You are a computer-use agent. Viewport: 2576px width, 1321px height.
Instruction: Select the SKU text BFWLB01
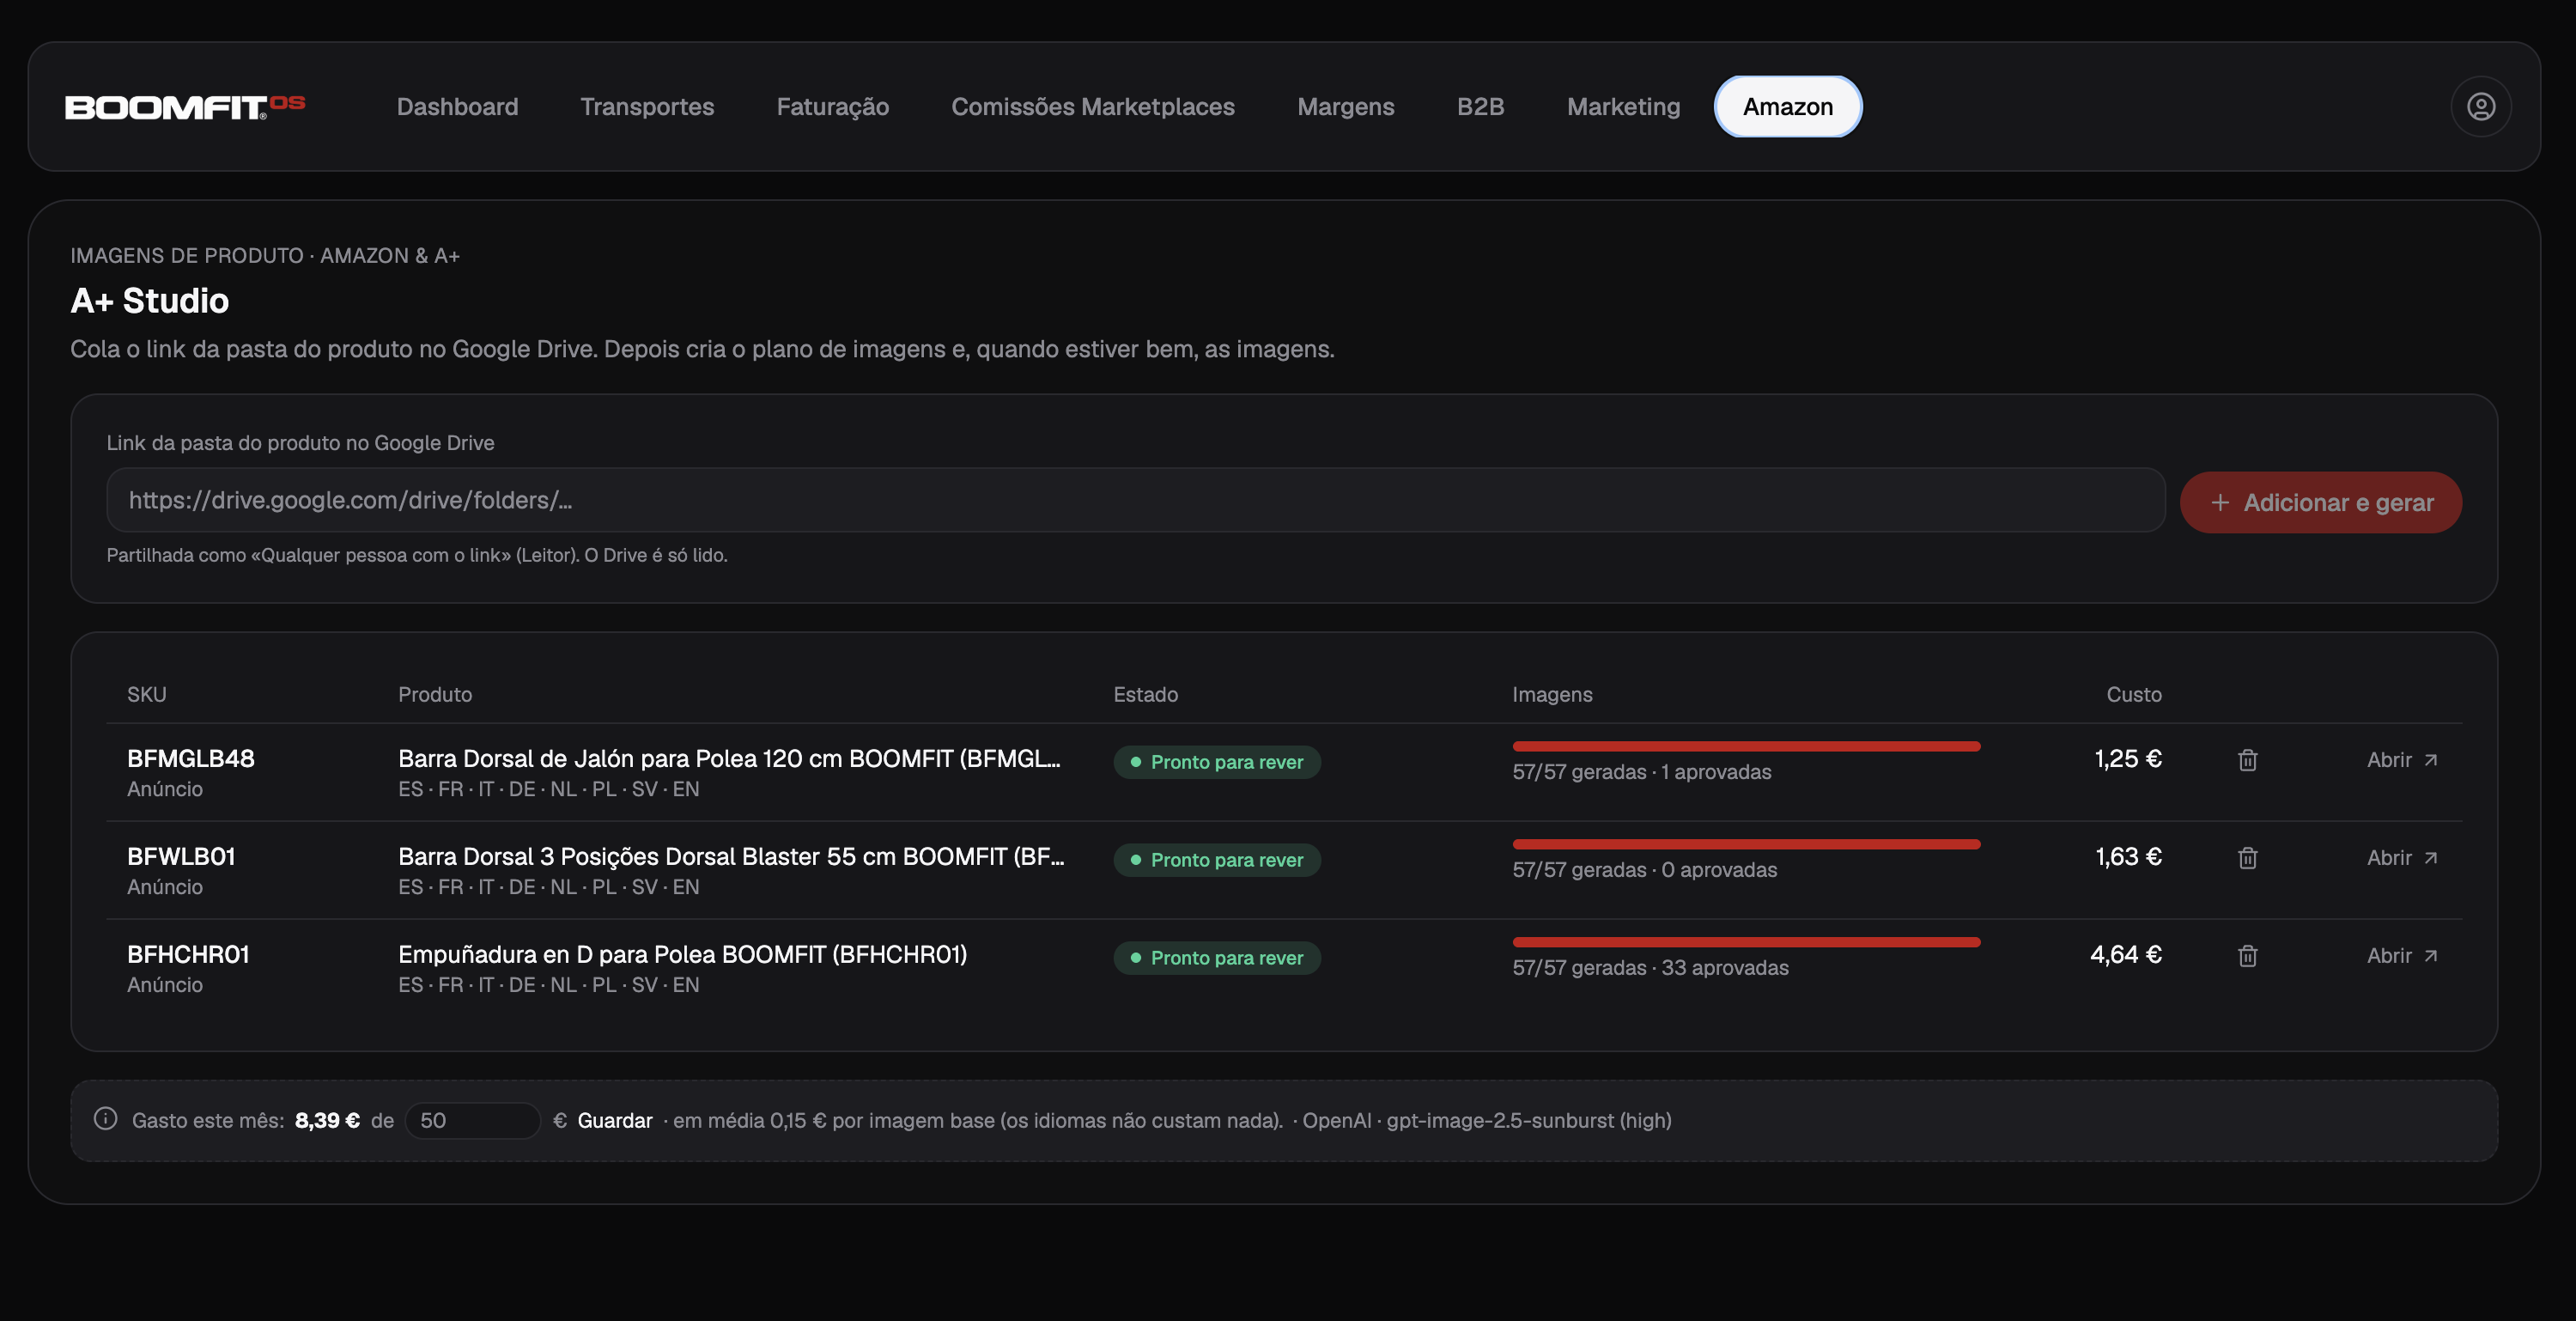pos(181,856)
